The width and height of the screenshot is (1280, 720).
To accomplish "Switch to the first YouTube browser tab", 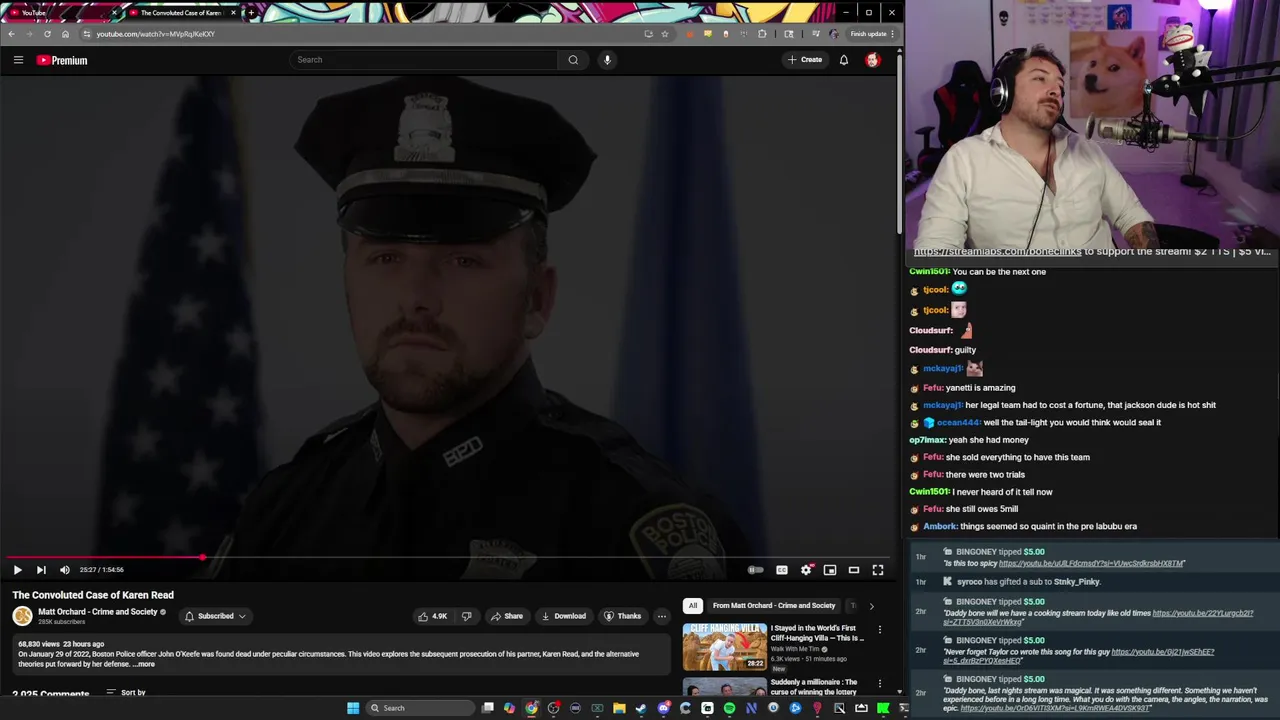I will pyautogui.click(x=60, y=13).
